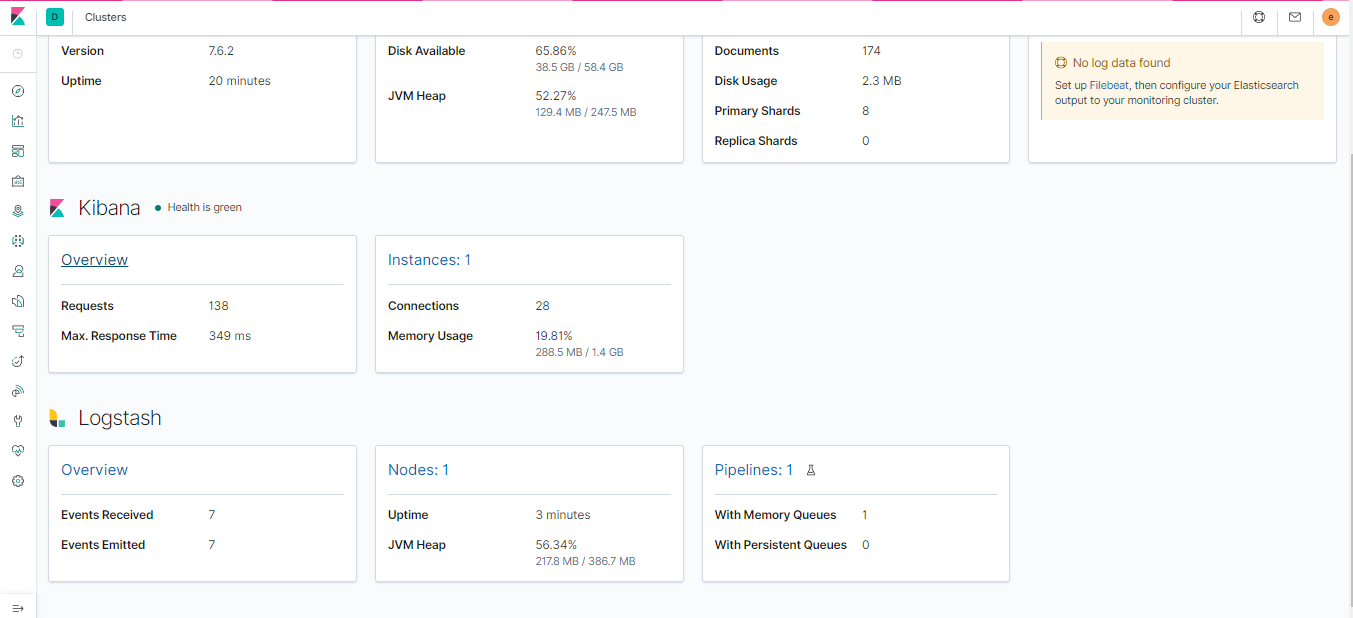Click the Primary Shards label

(x=758, y=111)
